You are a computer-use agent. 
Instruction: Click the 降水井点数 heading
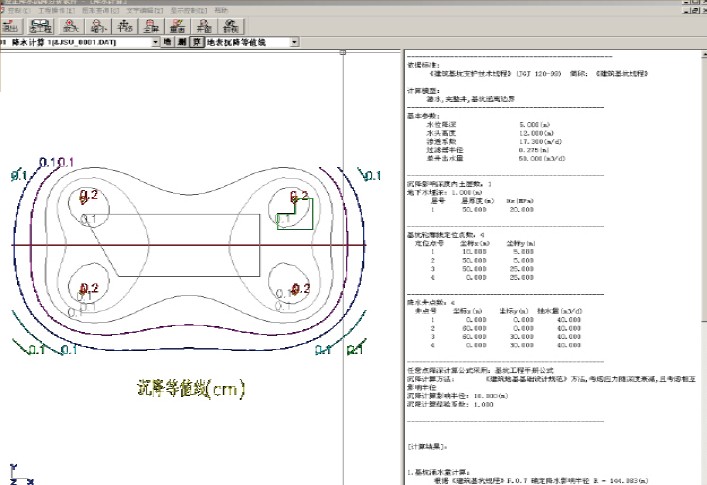[431, 302]
